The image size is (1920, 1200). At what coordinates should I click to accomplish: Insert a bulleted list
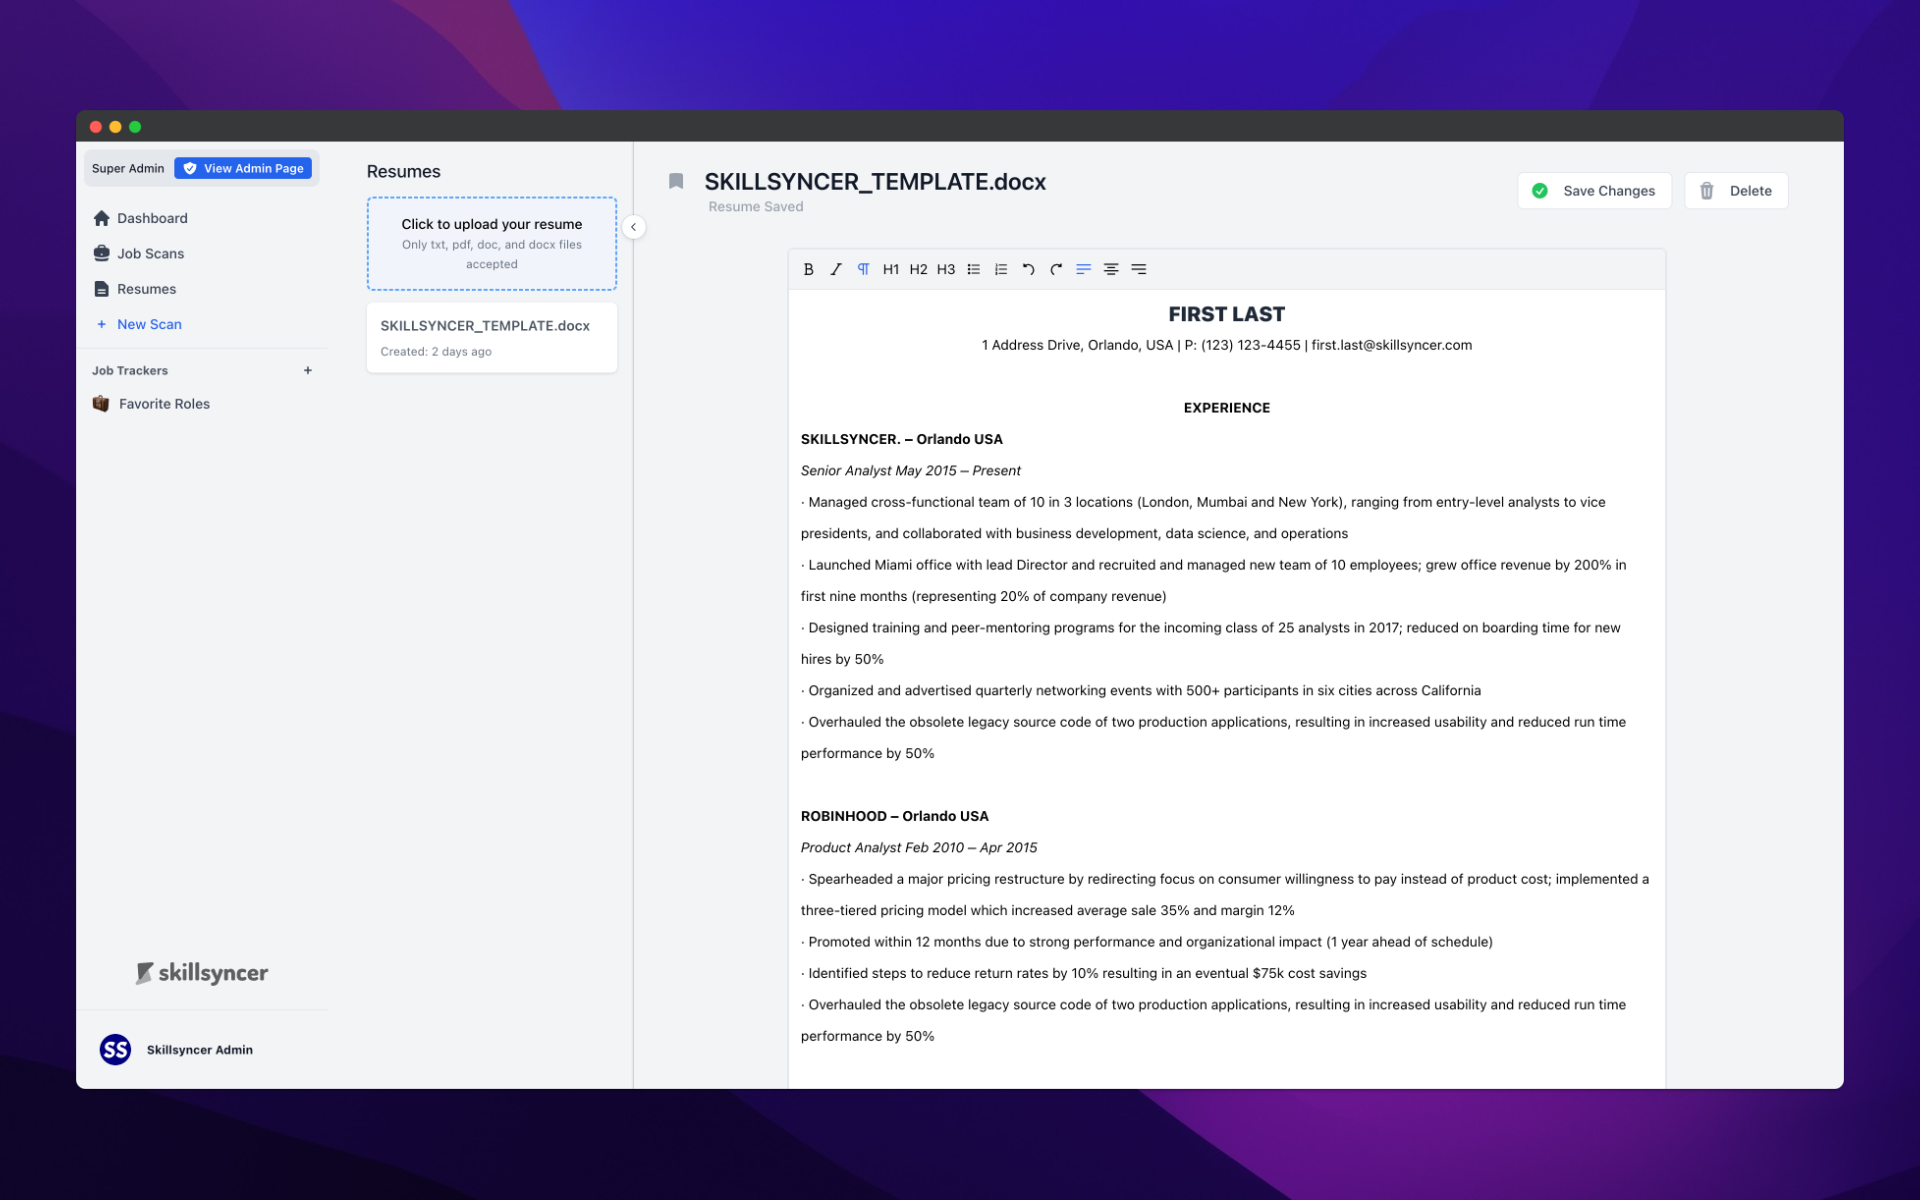[x=973, y=269]
